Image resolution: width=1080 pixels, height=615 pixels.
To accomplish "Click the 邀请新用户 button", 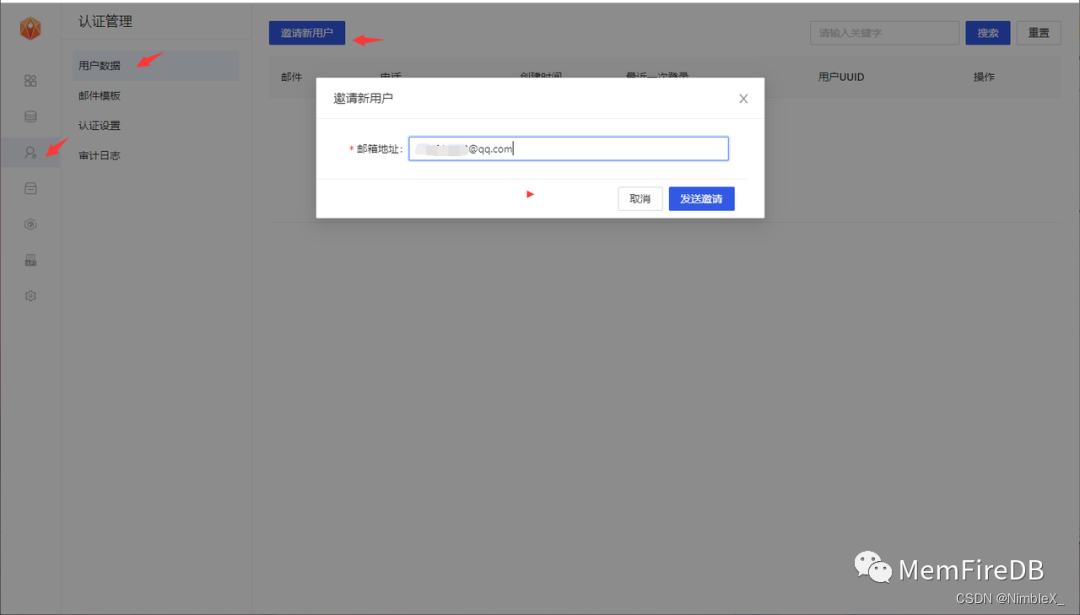I will pos(307,32).
